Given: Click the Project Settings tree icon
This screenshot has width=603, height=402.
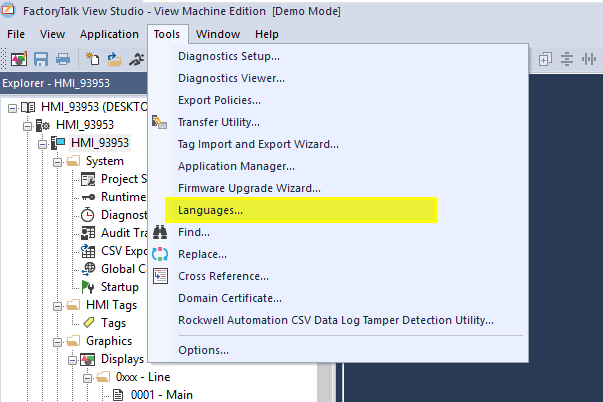Looking at the screenshot, I should click(88, 179).
